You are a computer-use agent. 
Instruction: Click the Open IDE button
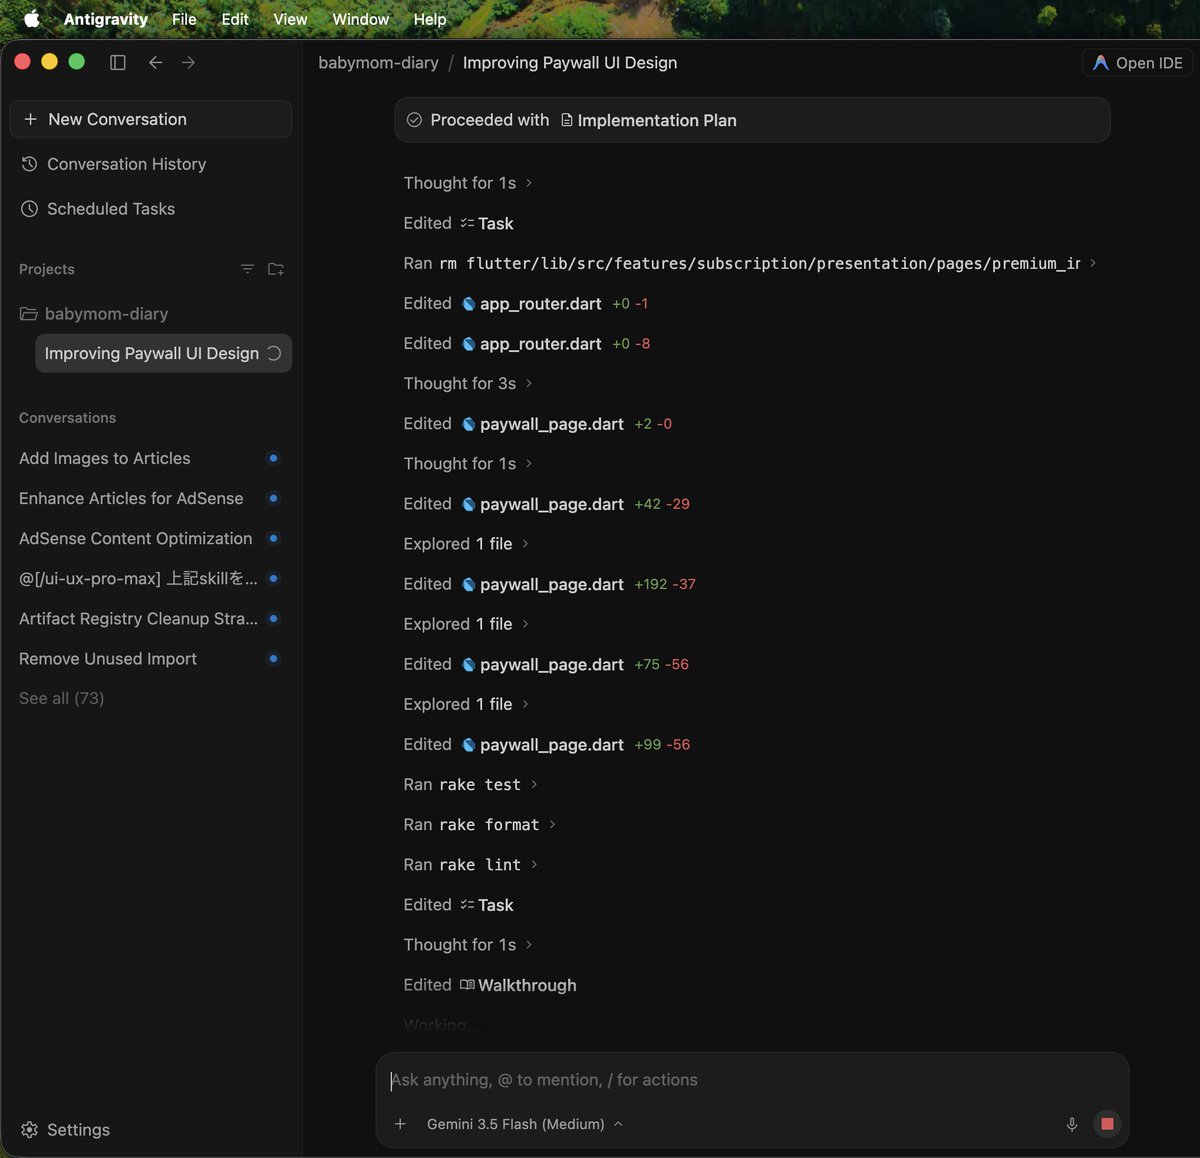(x=1137, y=63)
